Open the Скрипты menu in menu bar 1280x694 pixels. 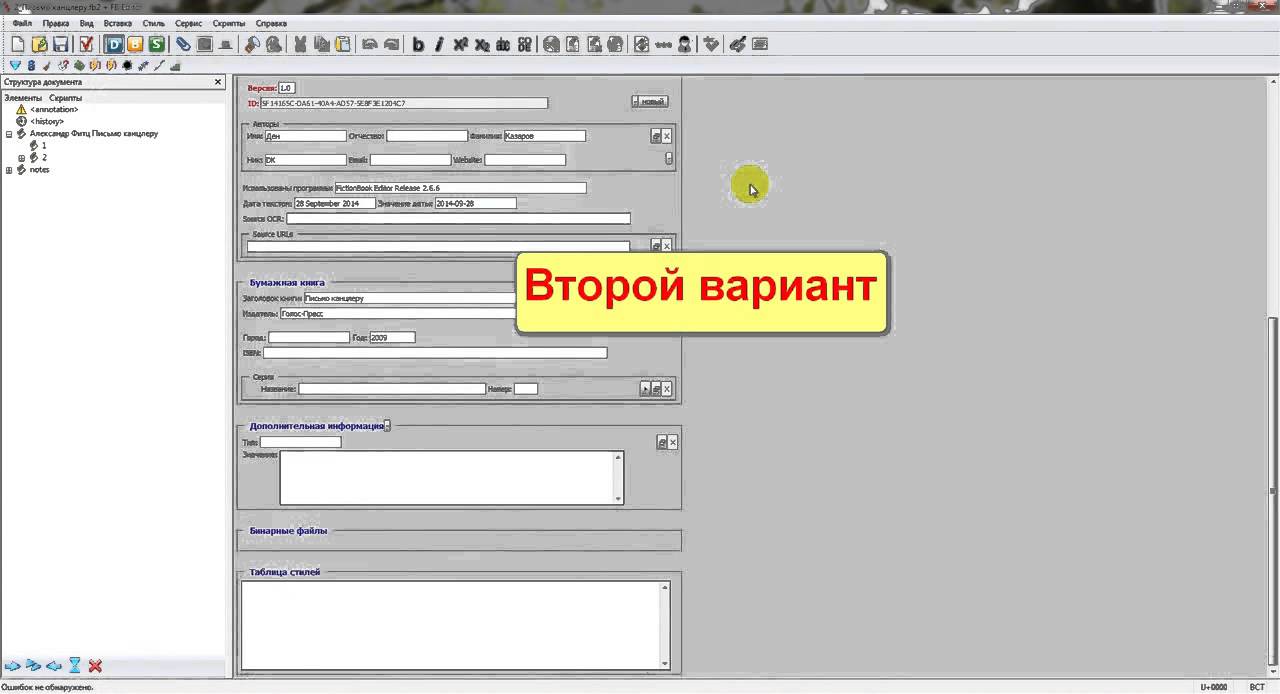(x=229, y=22)
